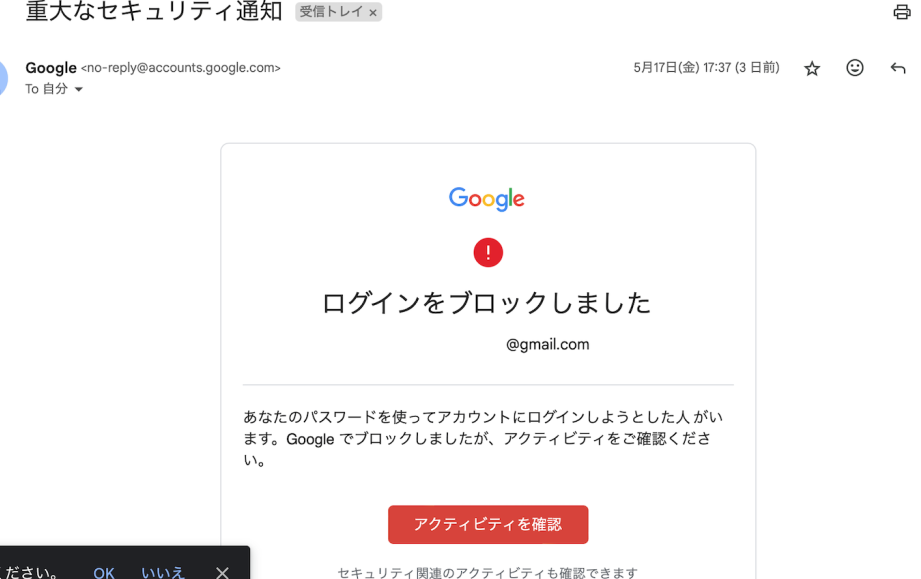Click the 受信トレイ label chip
This screenshot has height=579, width=921.
click(331, 12)
